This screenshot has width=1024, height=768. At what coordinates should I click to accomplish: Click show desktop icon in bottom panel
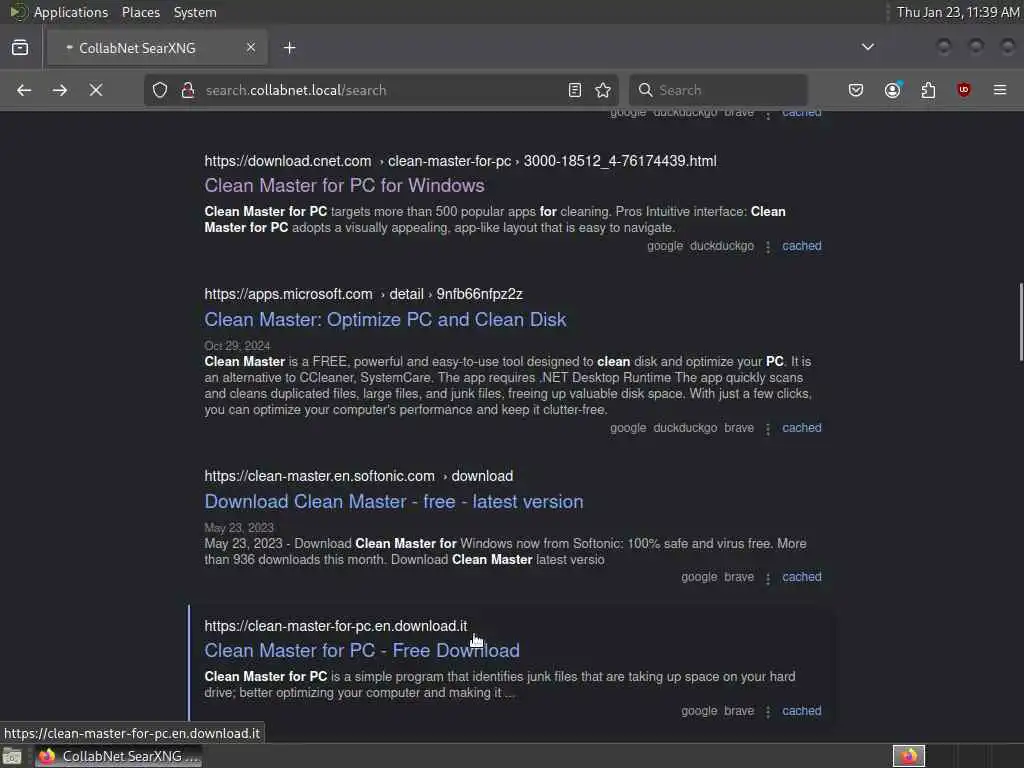(x=12, y=756)
